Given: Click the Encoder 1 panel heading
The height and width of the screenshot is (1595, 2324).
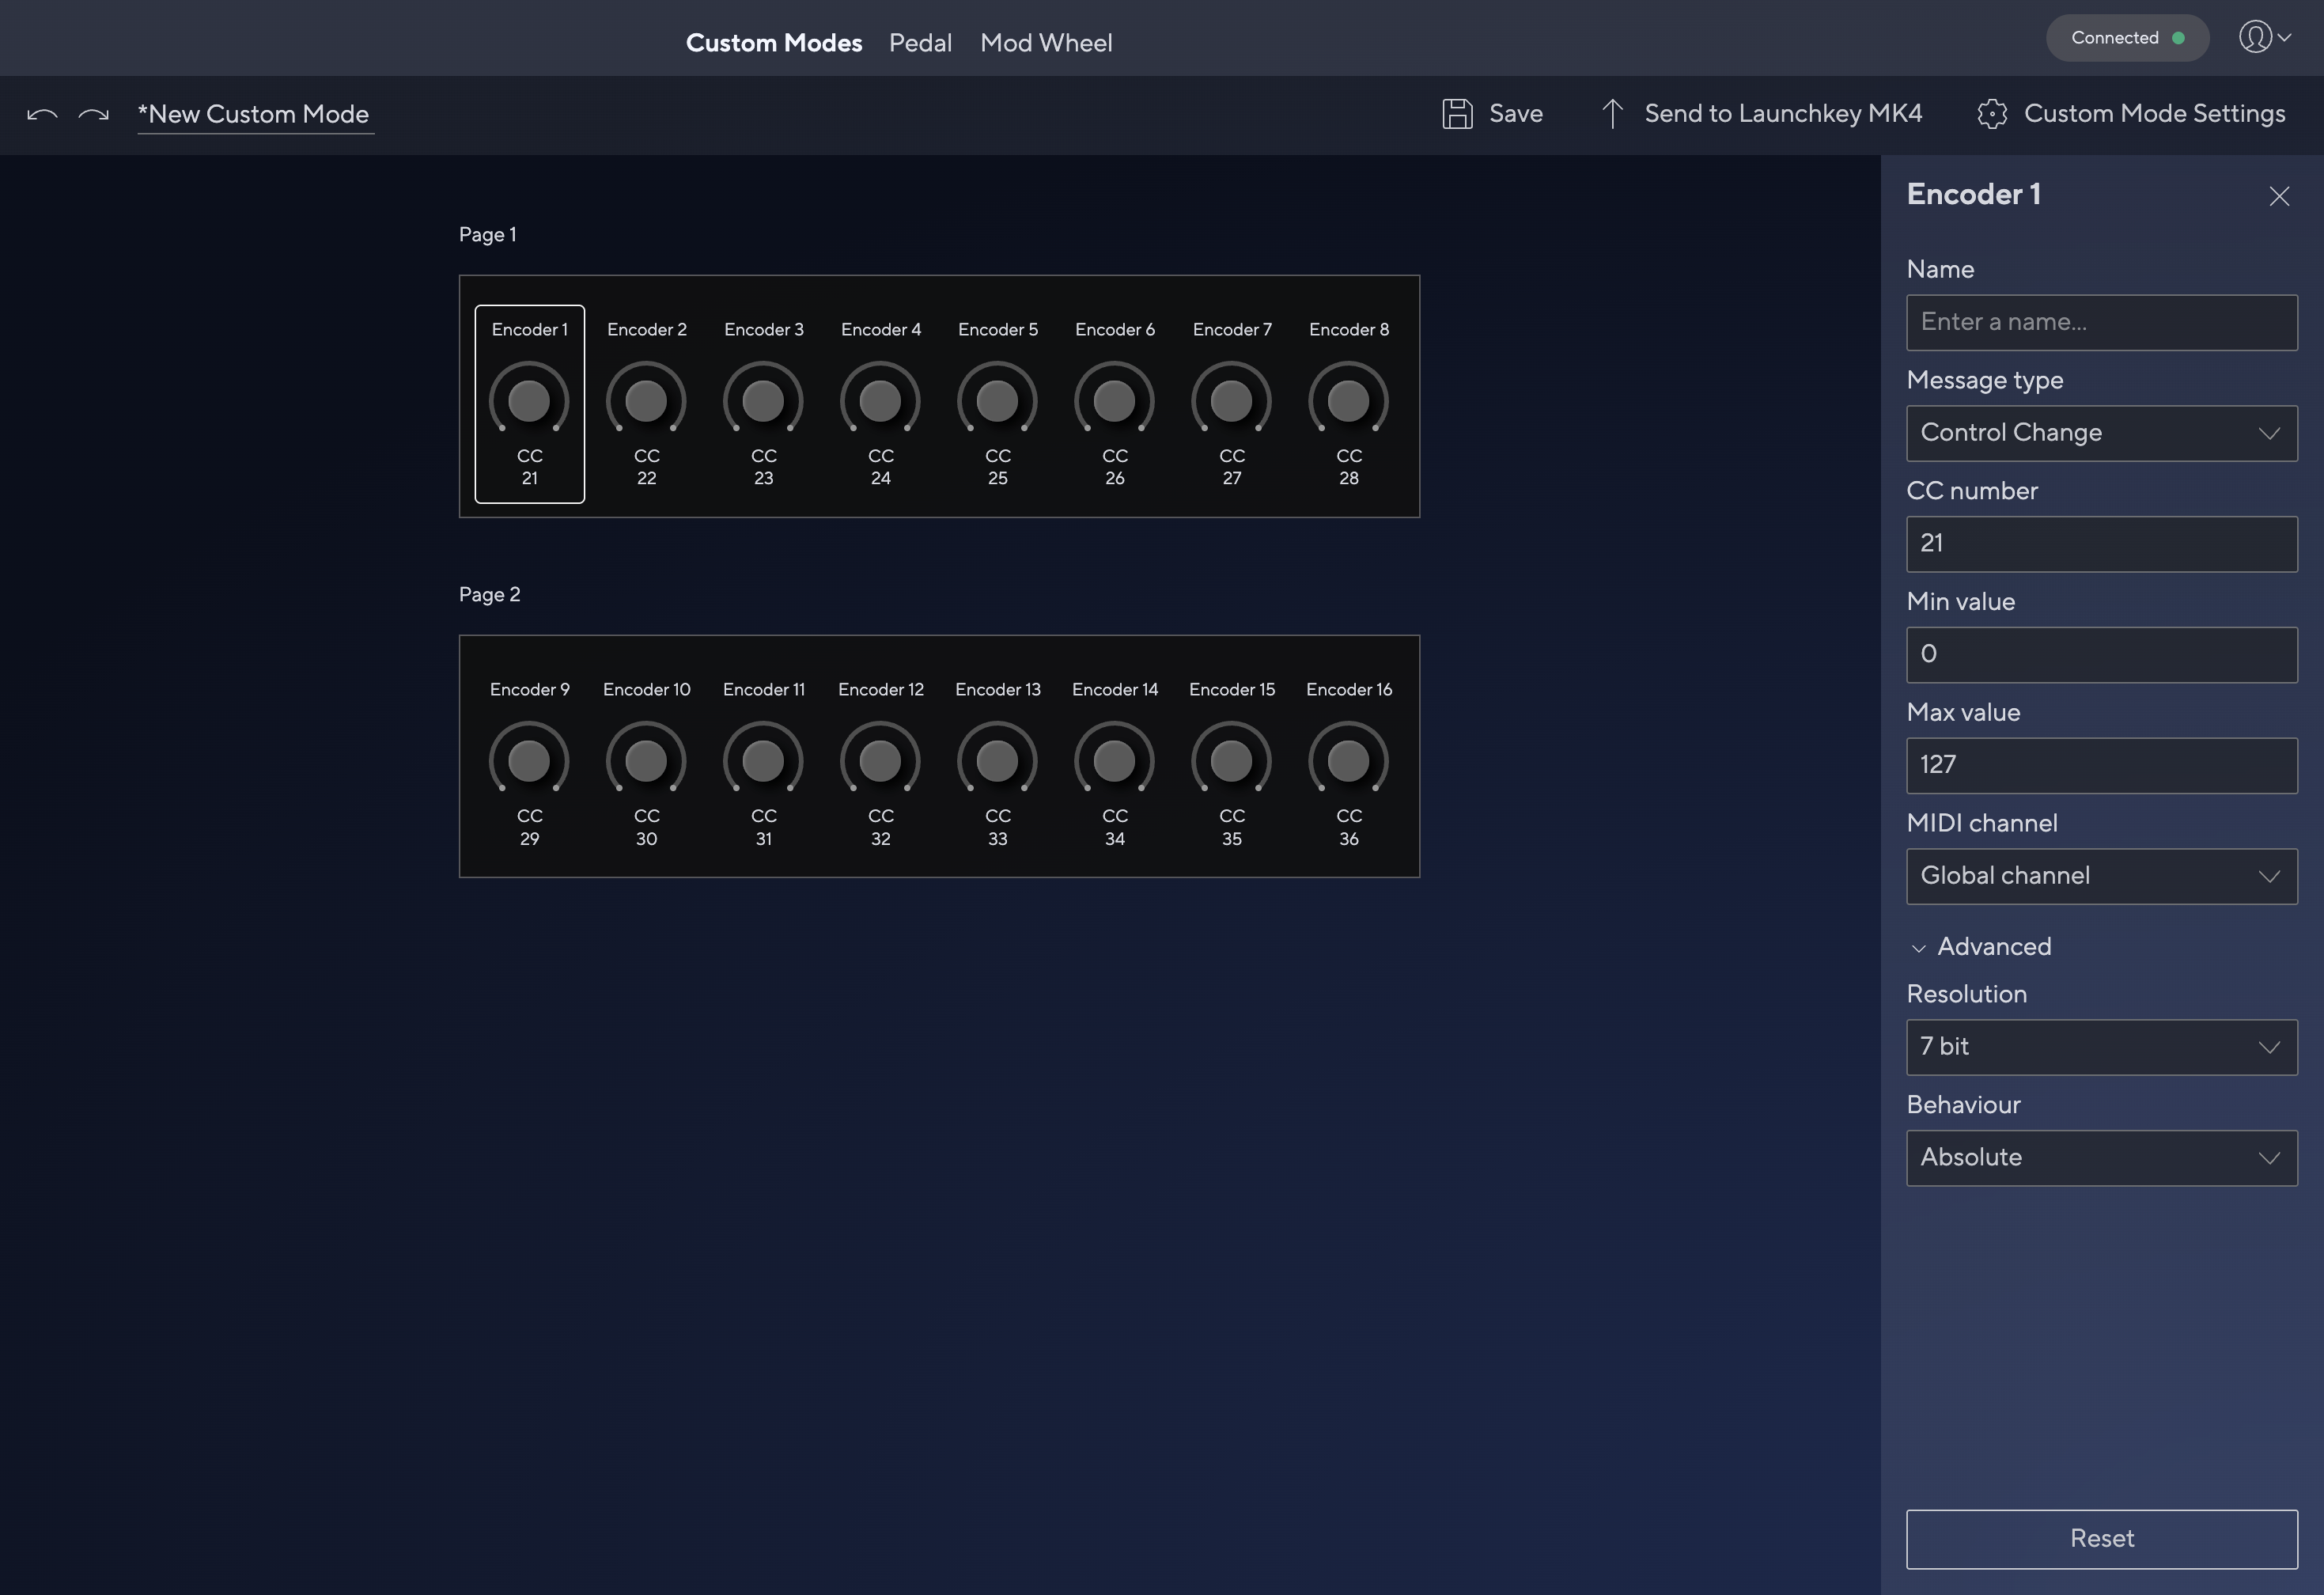Looking at the screenshot, I should coord(1973,194).
